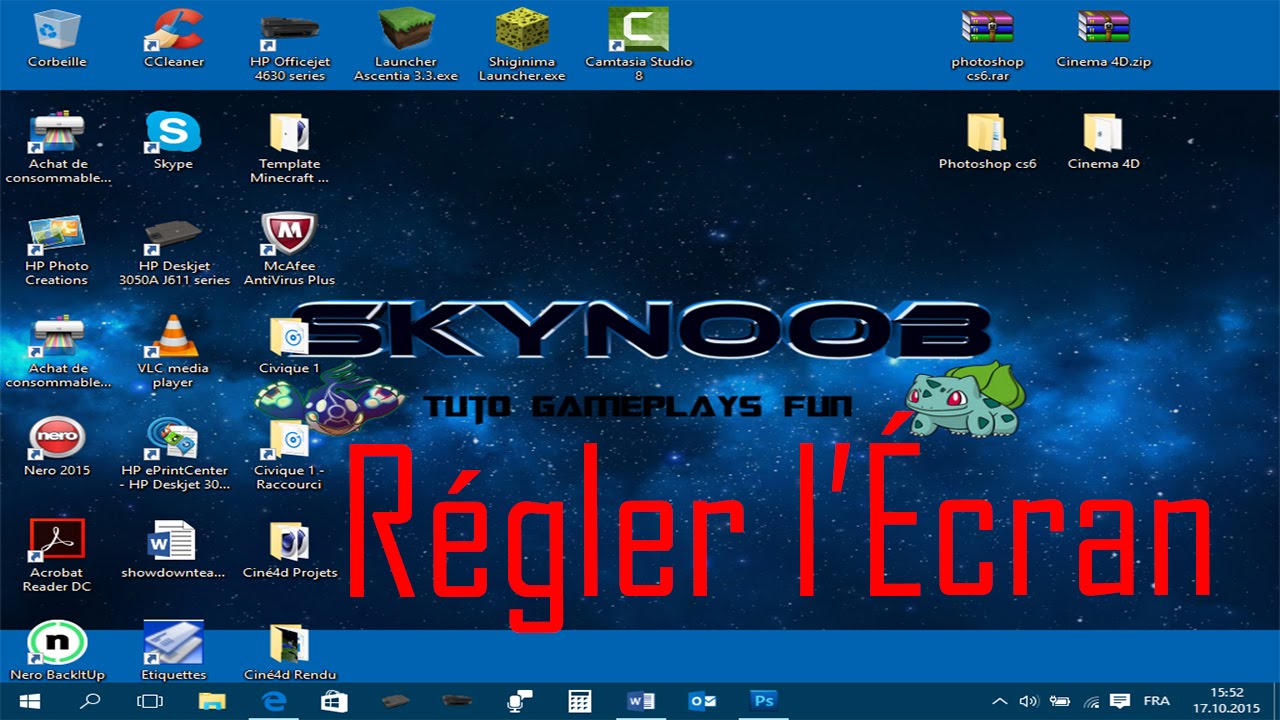
Task: Click the taskbar search magnifier
Action: (x=90, y=701)
